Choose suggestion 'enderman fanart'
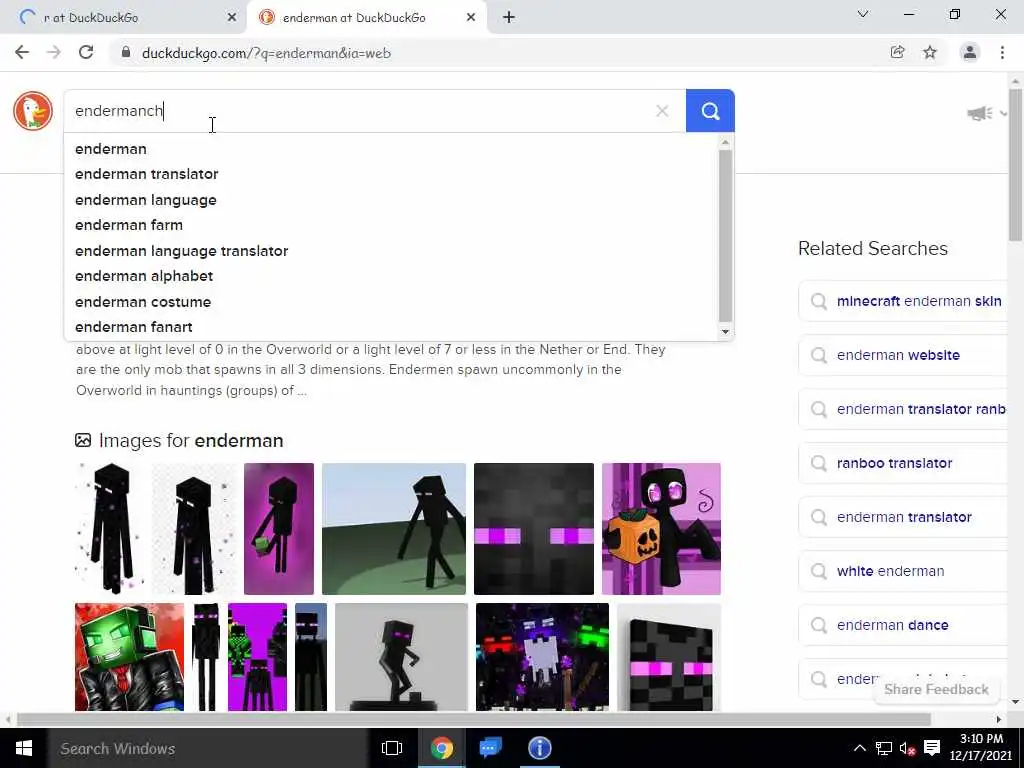Screen dimensions: 1024x768 click(x=392, y=327)
